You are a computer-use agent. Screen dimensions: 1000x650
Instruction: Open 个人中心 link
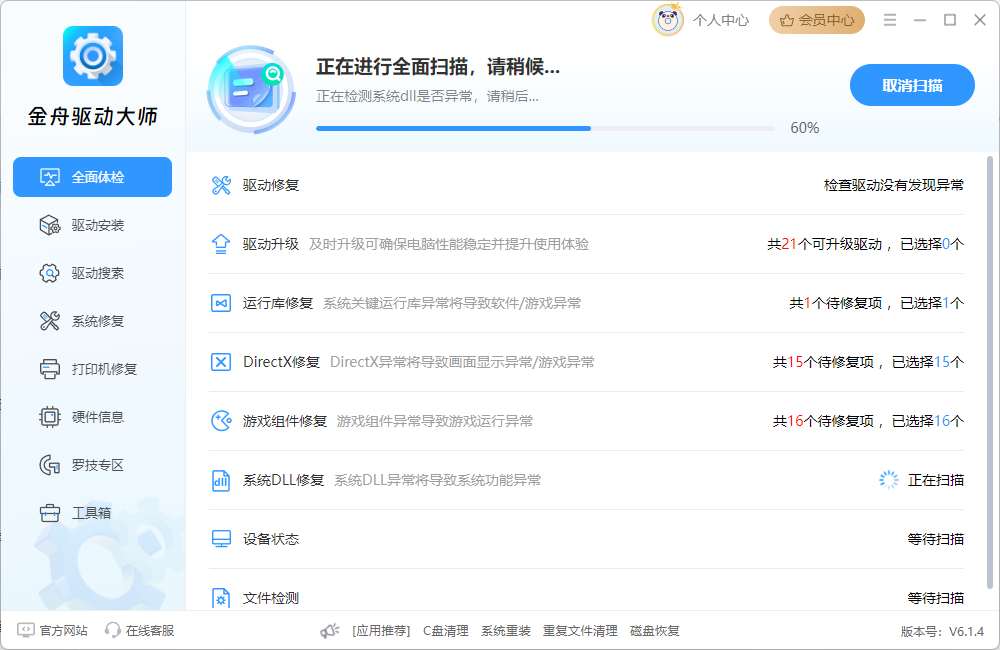721,20
